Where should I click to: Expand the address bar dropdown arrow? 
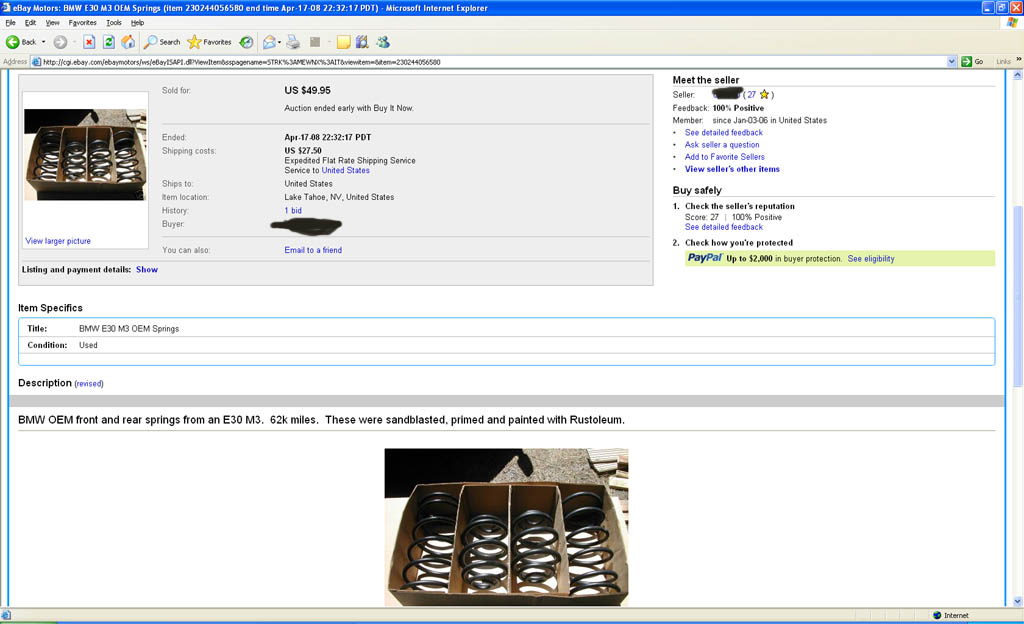[x=952, y=61]
